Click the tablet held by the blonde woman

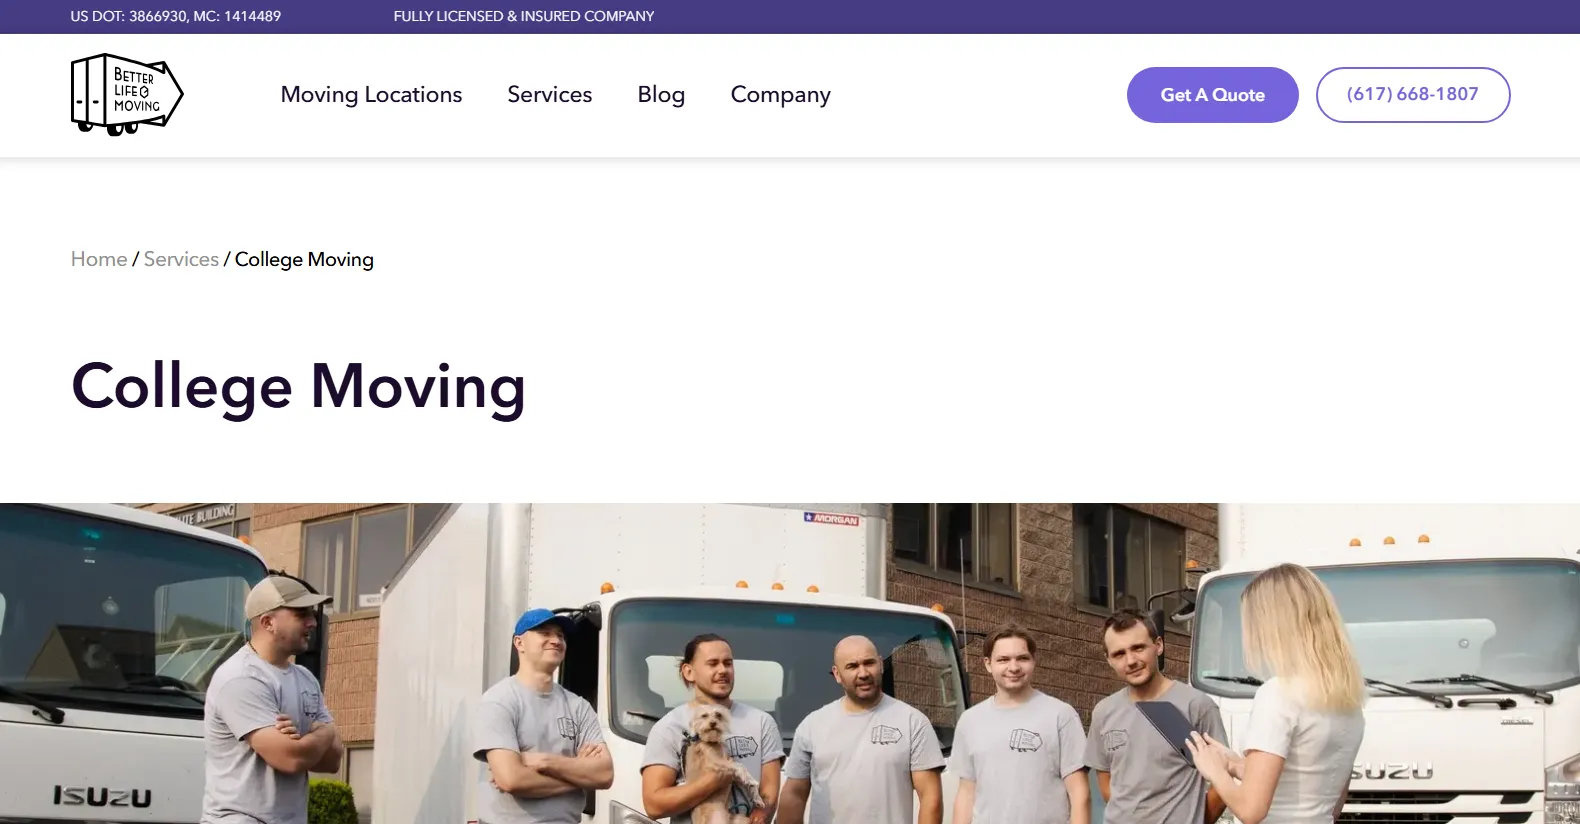[1166, 729]
